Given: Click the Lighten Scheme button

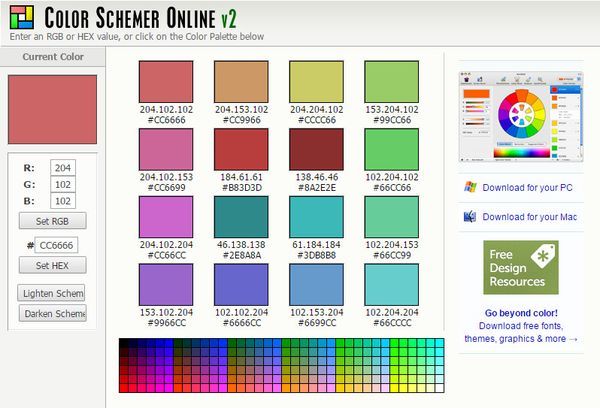Looking at the screenshot, I should pyautogui.click(x=51, y=293).
